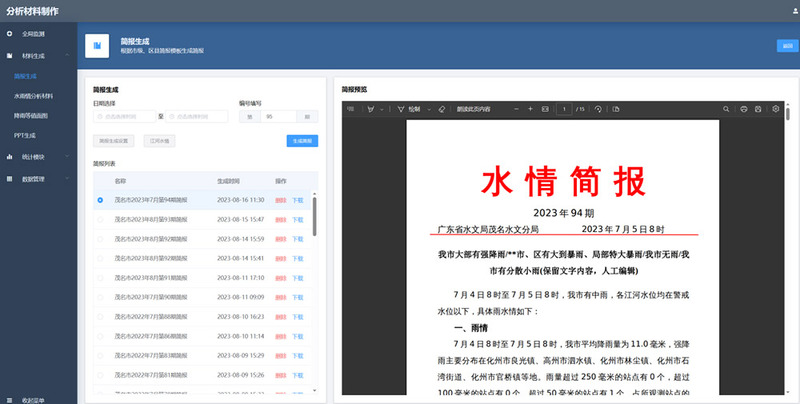Image resolution: width=800 pixels, height=404 pixels.
Task: Open the user profile icon in header
Action: tap(795, 11)
